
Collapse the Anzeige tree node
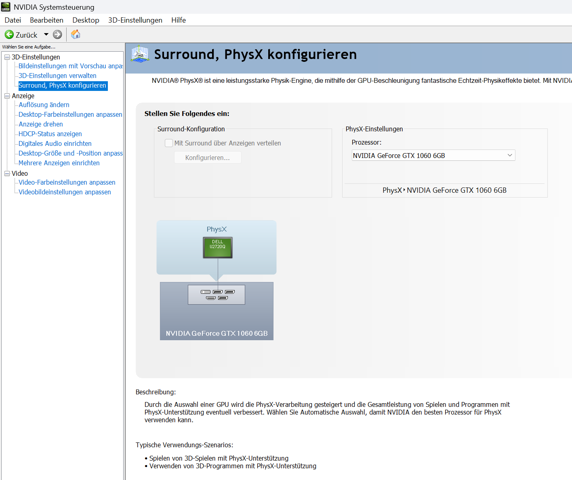pos(7,96)
